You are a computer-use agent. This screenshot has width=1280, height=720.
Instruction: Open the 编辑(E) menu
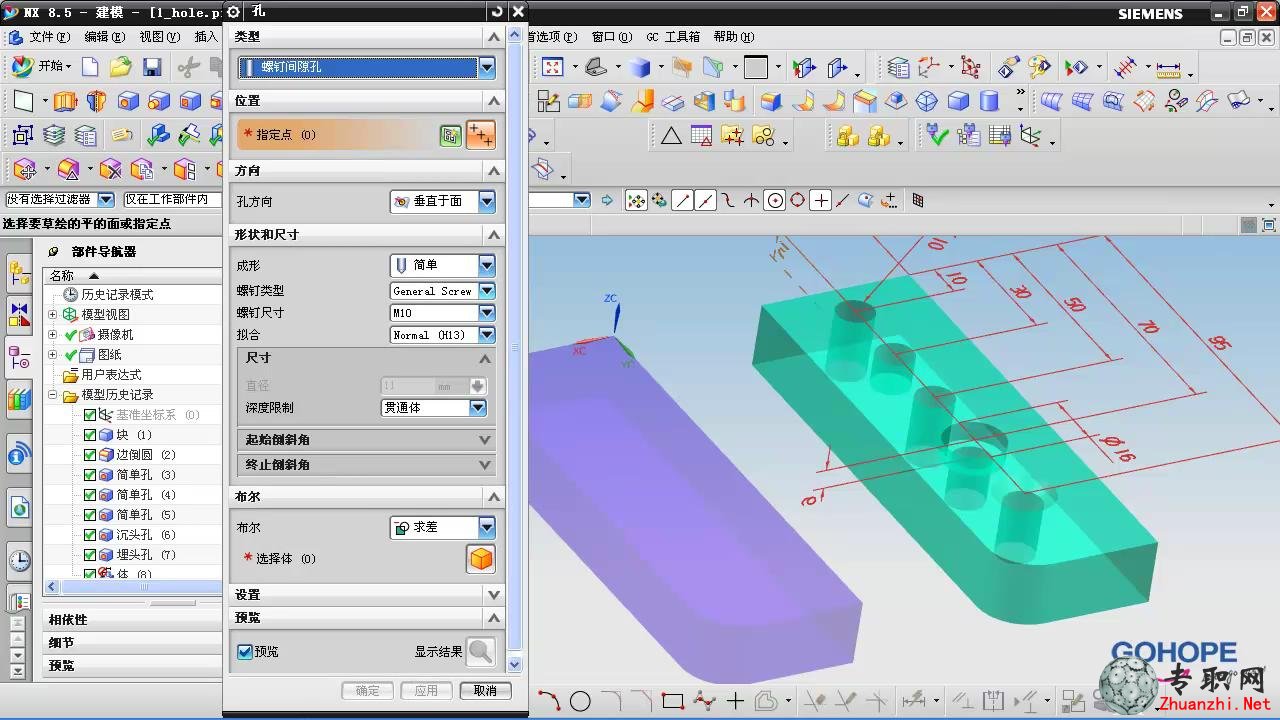point(104,37)
